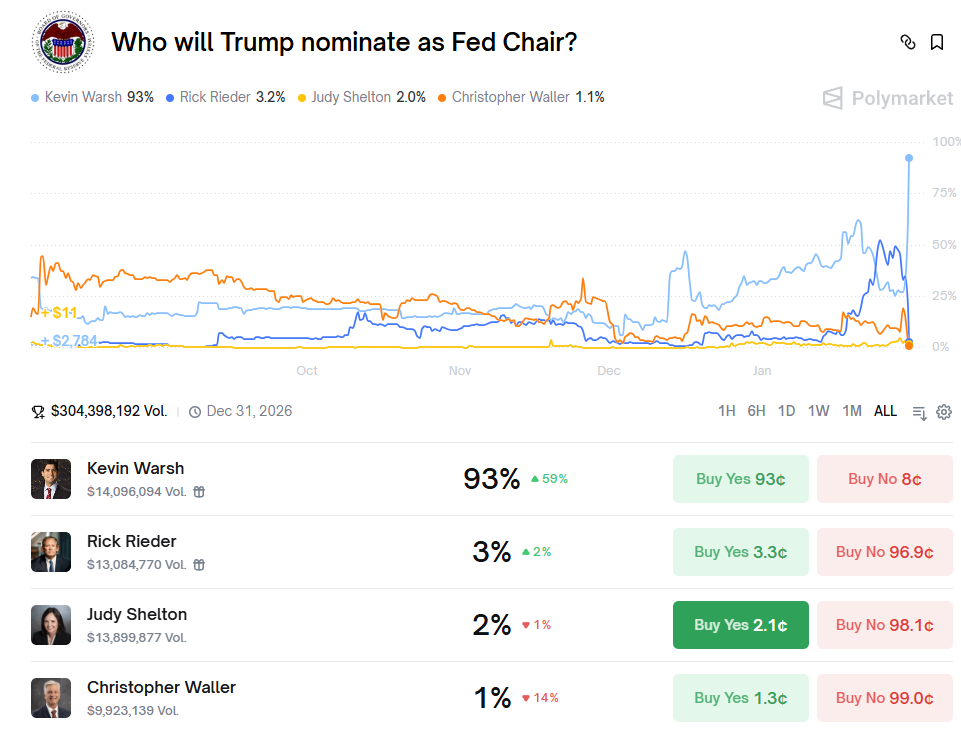The height and width of the screenshot is (729, 961).
Task: Click the Kevin Warsh chart endpoint marker
Action: pyautogui.click(x=909, y=158)
